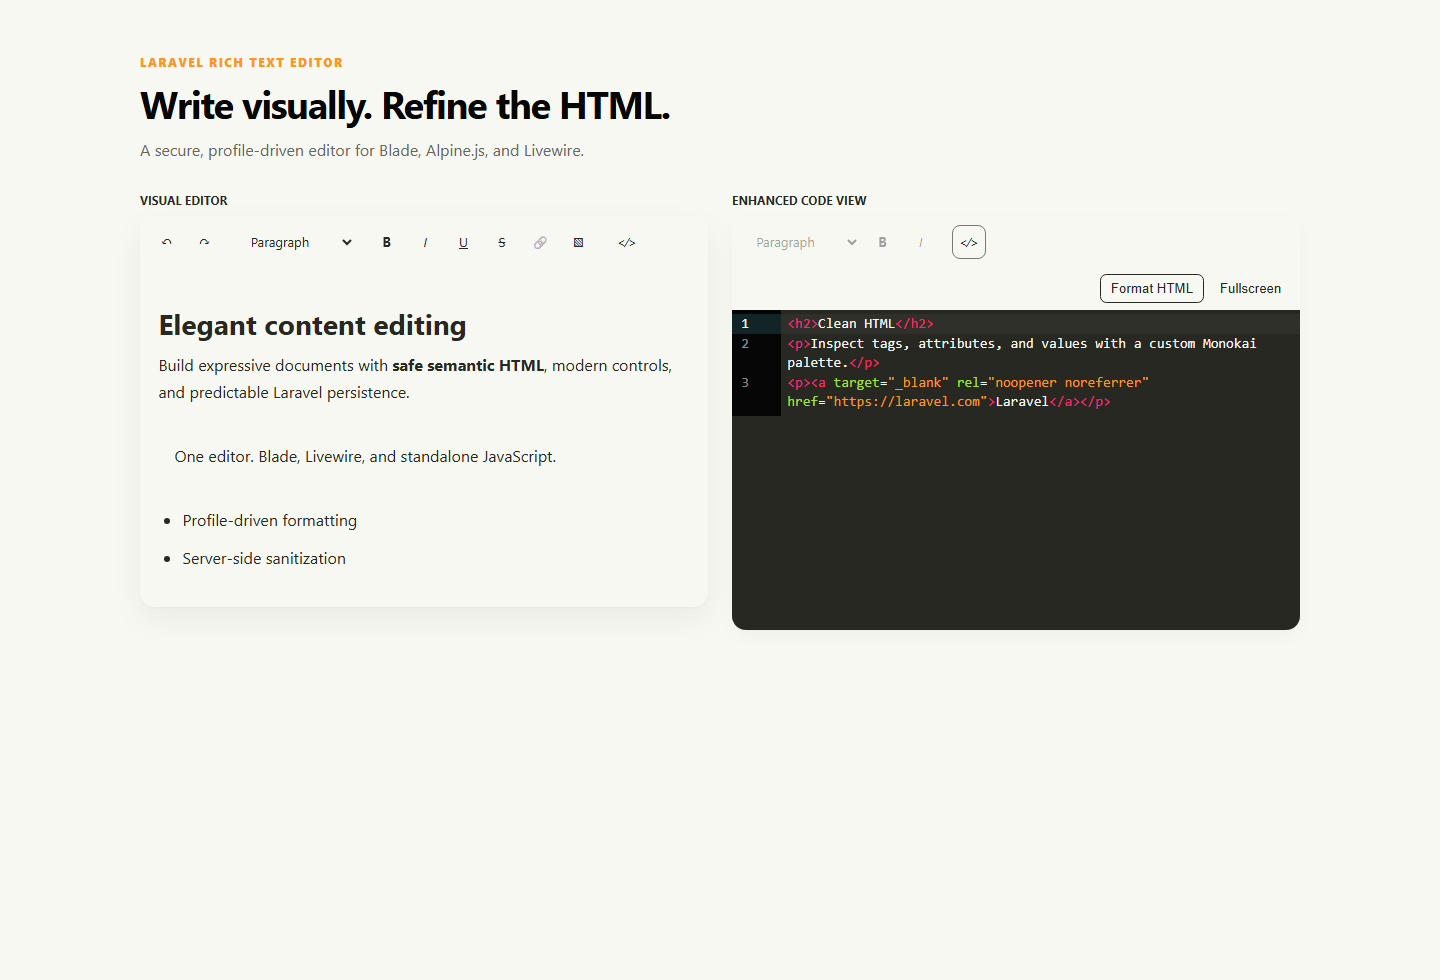Click the bold text safe semantic HTML

468,366
